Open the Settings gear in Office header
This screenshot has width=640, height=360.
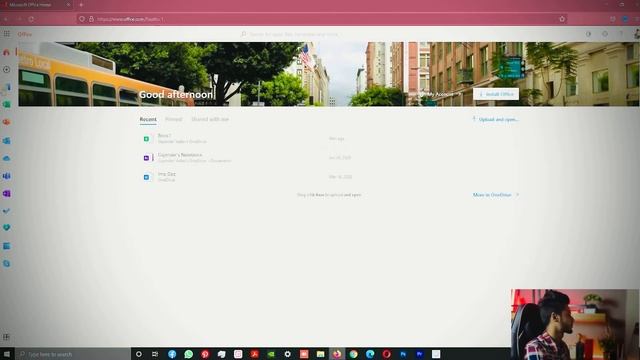pos(605,34)
